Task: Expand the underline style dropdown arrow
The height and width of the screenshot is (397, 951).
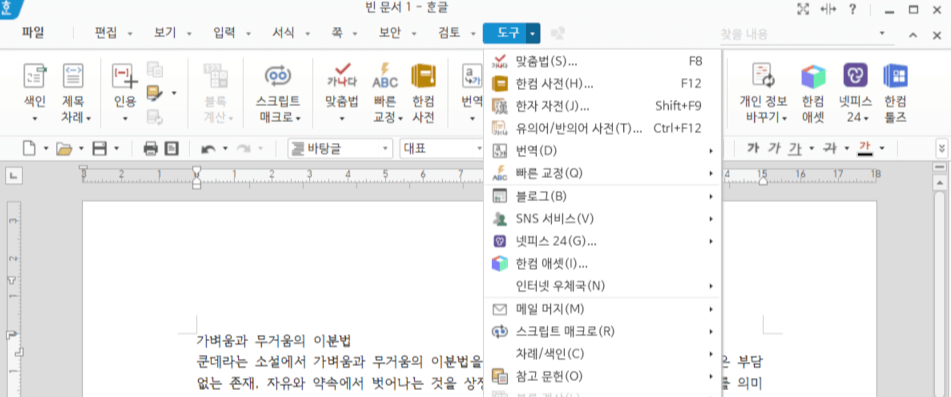Action: click(x=812, y=148)
